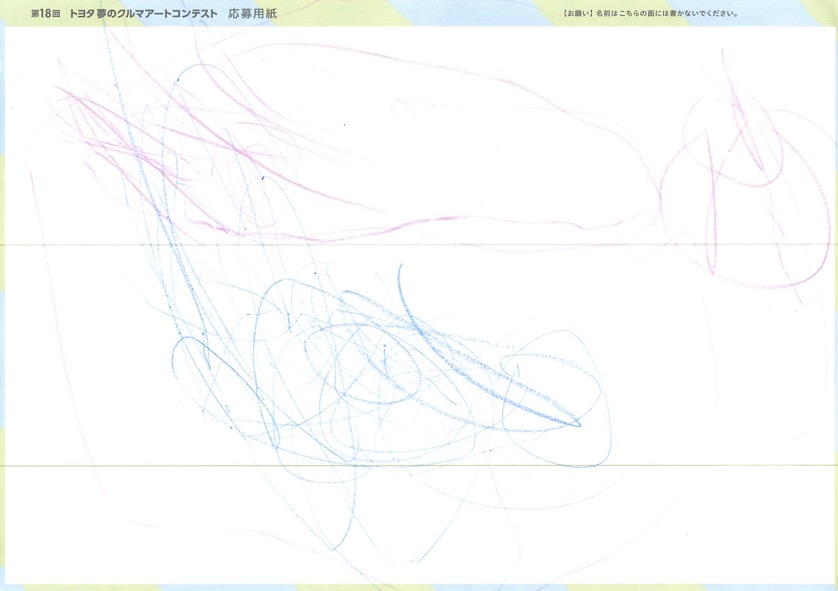Viewport: 838px width, 591px height.
Task: Click the "応募用紙" heading text
Action: (252, 14)
